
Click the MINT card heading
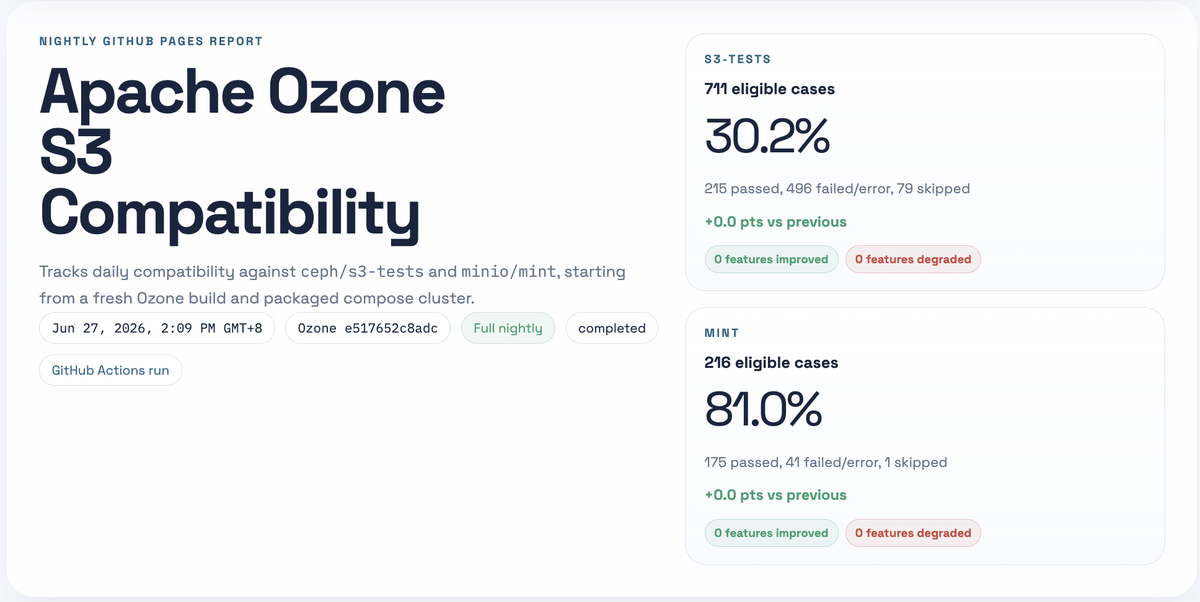(722, 333)
